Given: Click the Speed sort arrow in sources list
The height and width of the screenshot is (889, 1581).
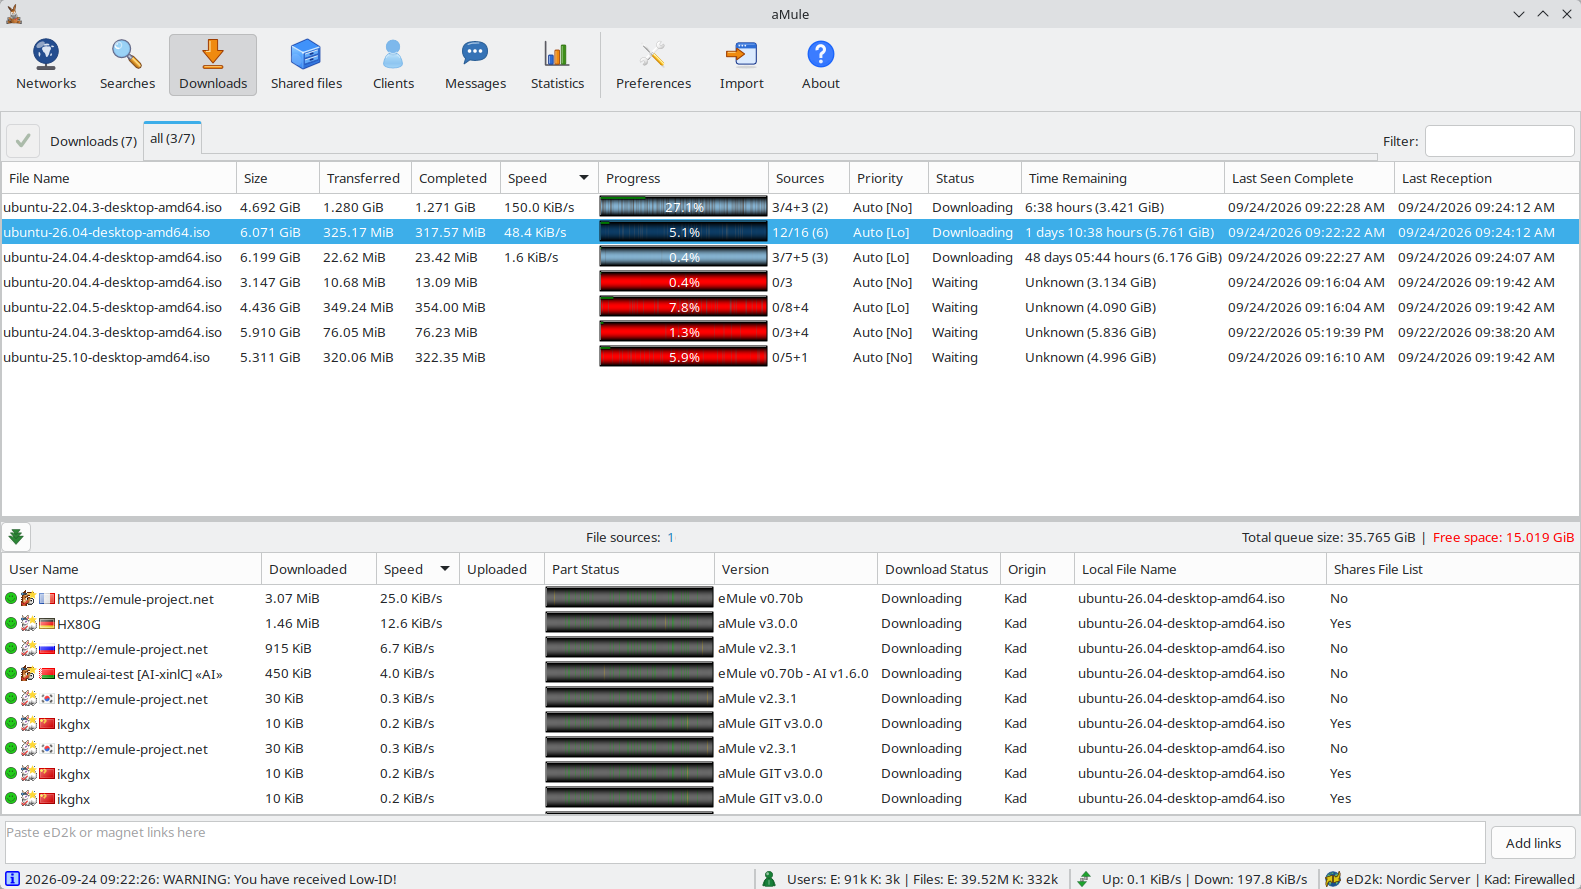Looking at the screenshot, I should tap(445, 569).
